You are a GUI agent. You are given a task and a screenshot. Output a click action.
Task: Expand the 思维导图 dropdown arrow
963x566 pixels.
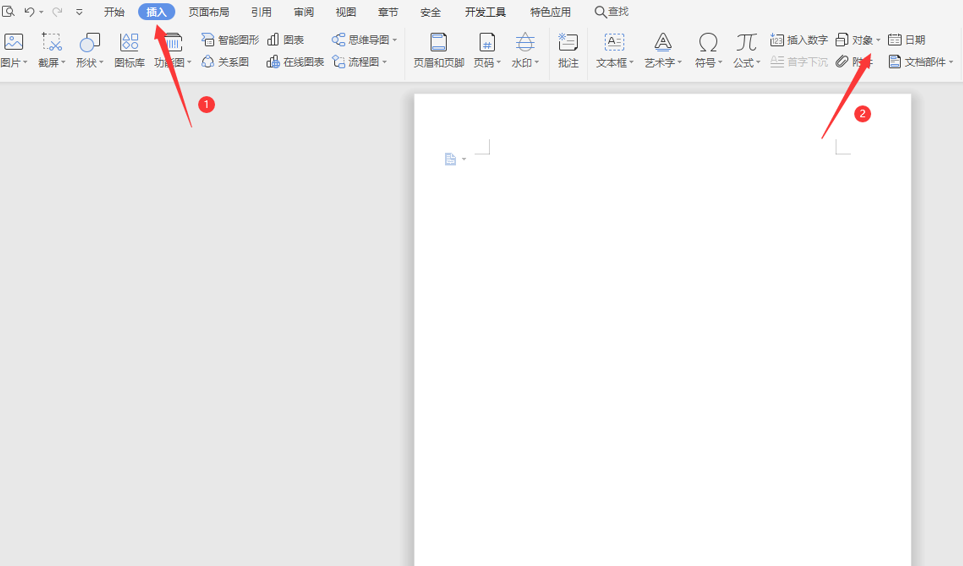395,41
